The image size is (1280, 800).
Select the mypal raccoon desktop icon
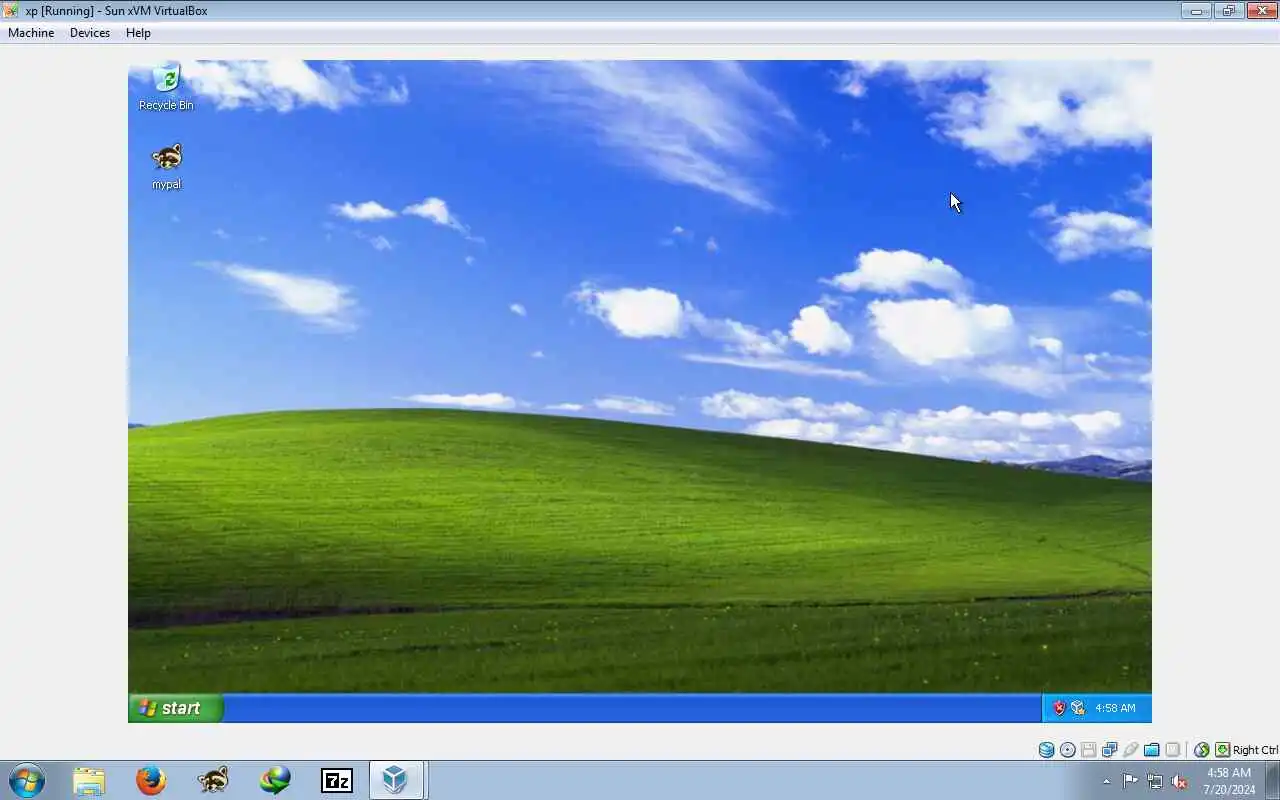pyautogui.click(x=166, y=166)
